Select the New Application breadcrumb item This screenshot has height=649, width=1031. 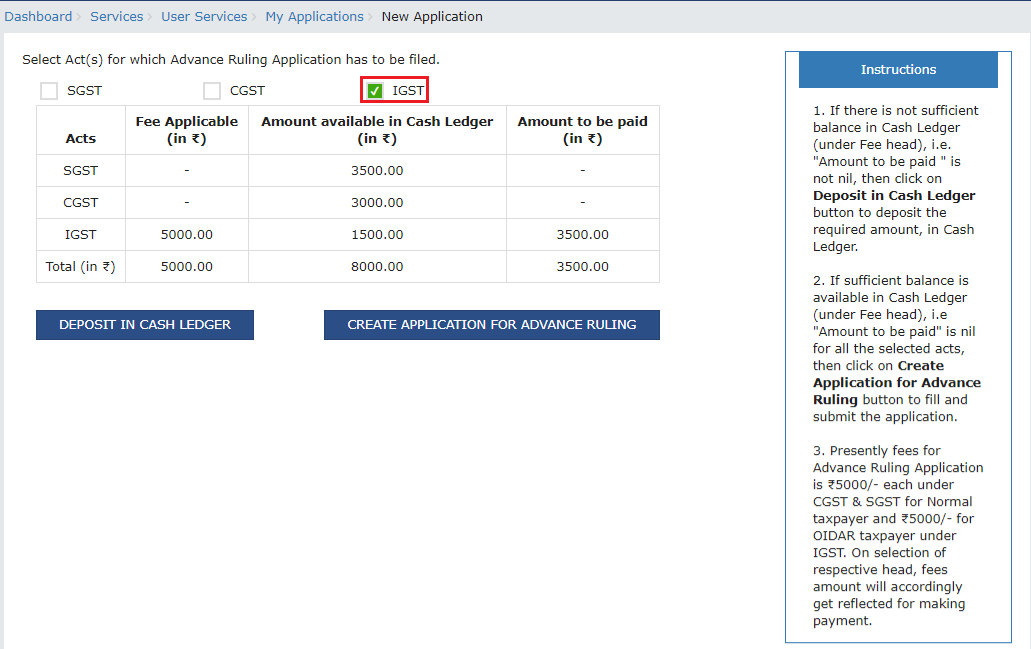tap(432, 16)
